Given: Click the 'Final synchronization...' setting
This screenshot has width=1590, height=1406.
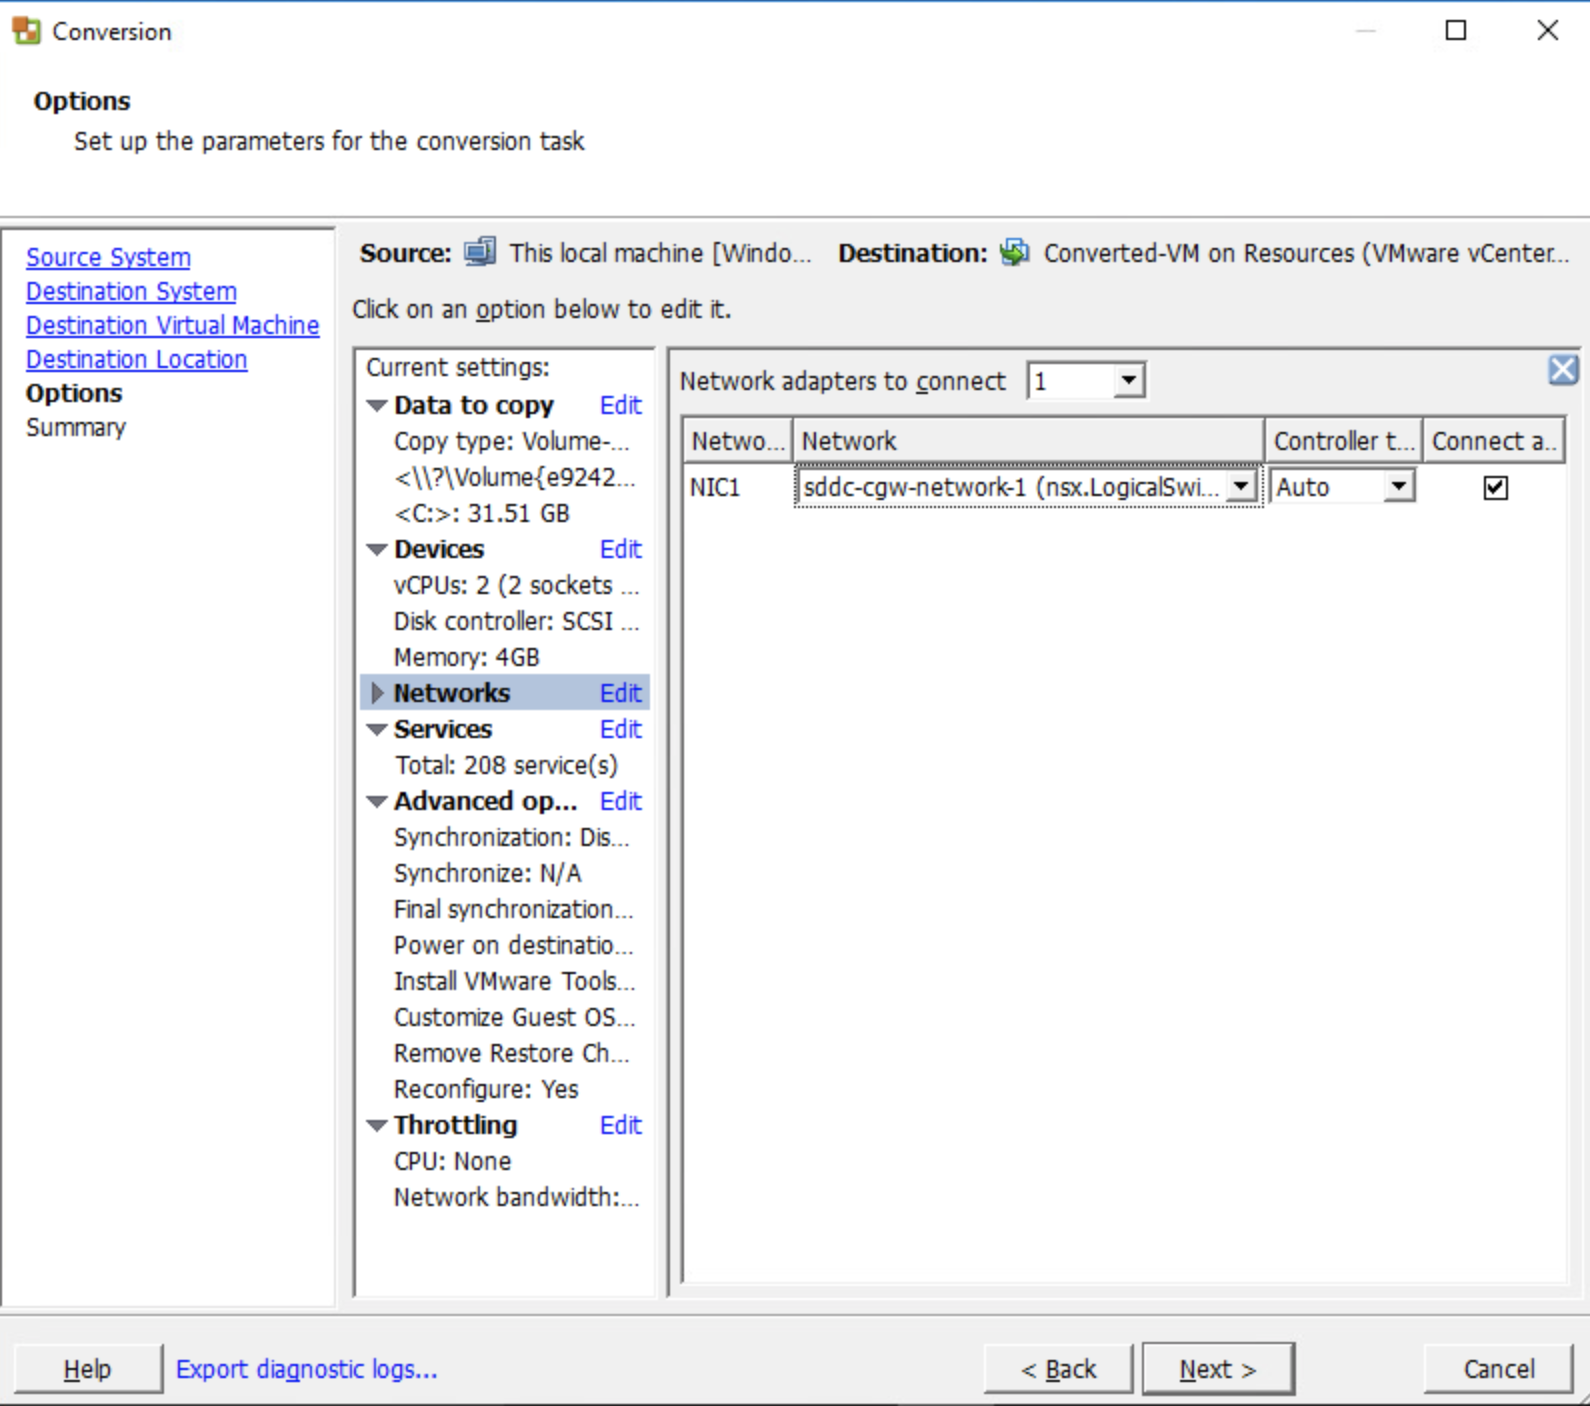Looking at the screenshot, I should click(514, 909).
